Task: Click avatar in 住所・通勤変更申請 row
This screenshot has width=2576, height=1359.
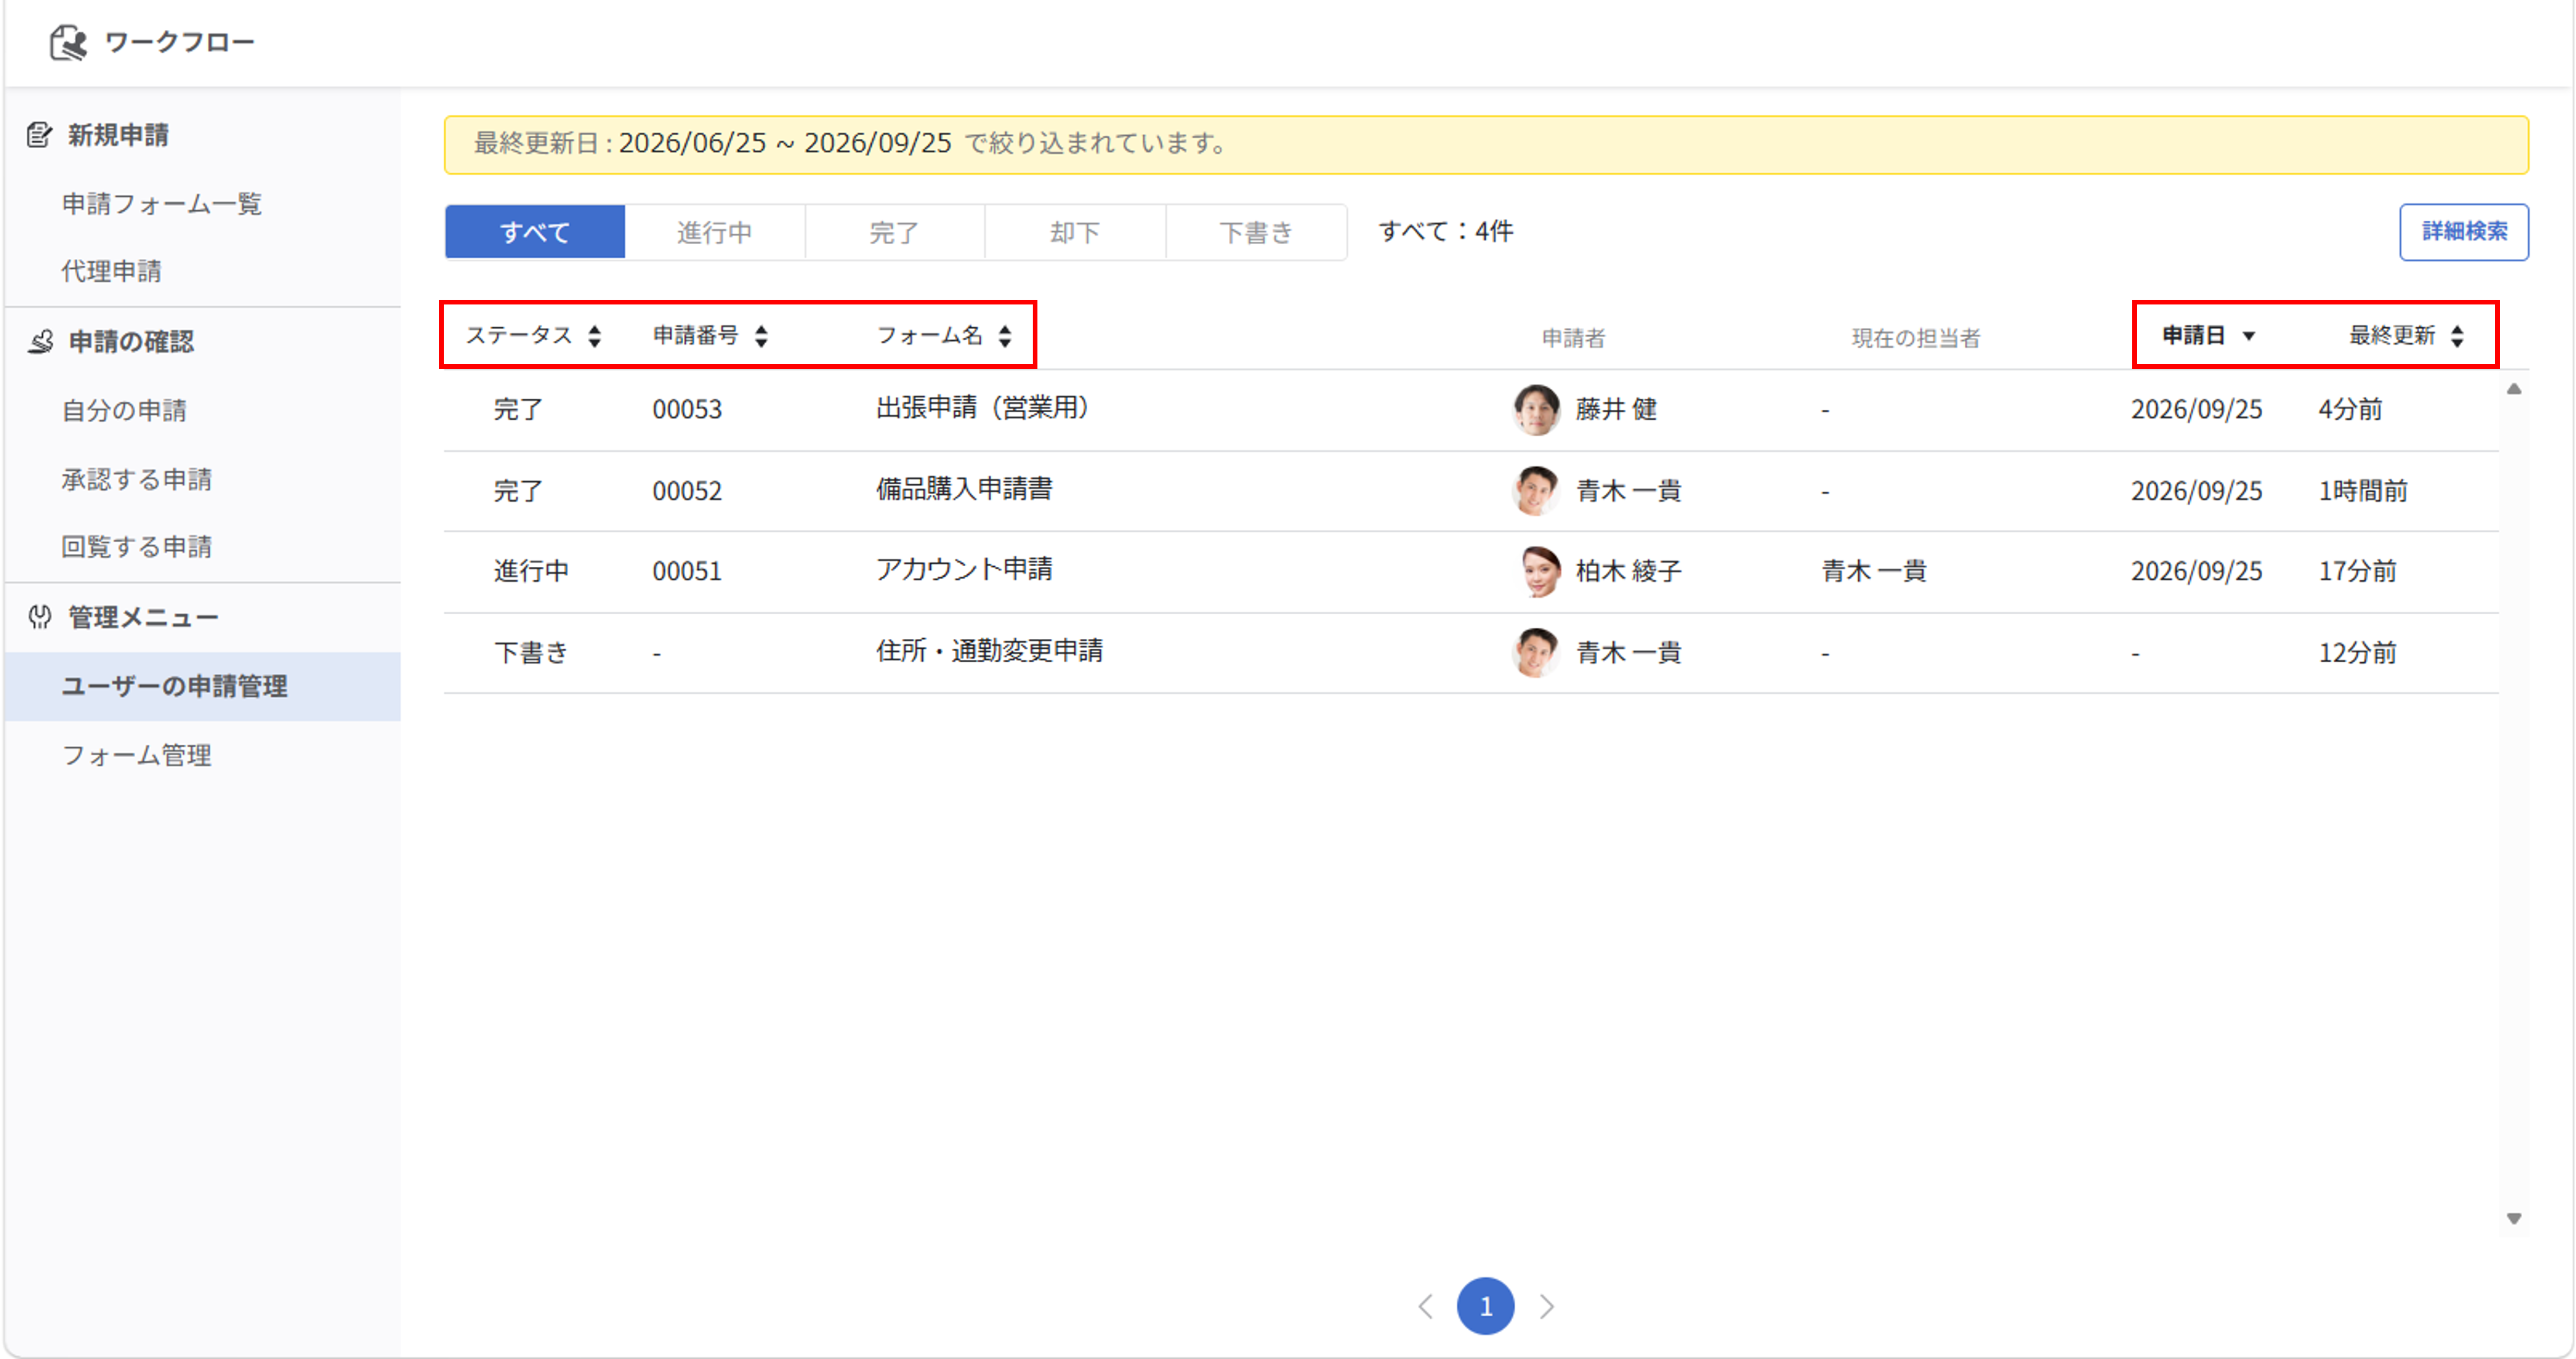Action: pyautogui.click(x=1536, y=652)
